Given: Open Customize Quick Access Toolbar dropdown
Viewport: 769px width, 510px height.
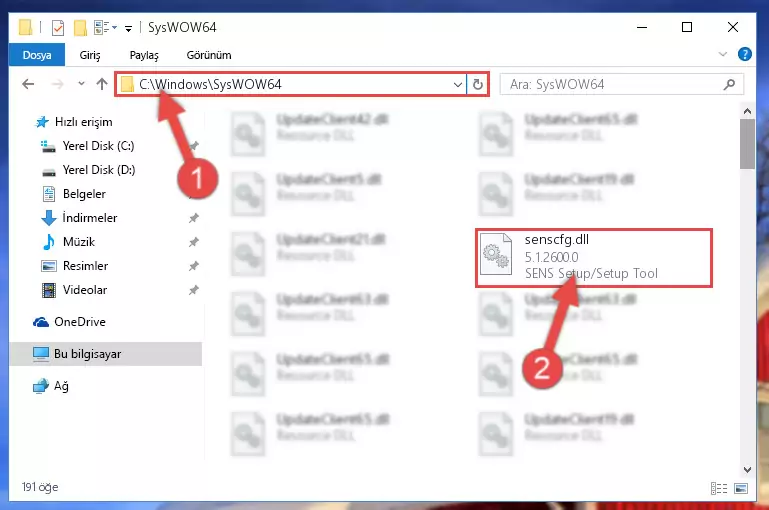Looking at the screenshot, I should [128, 28].
